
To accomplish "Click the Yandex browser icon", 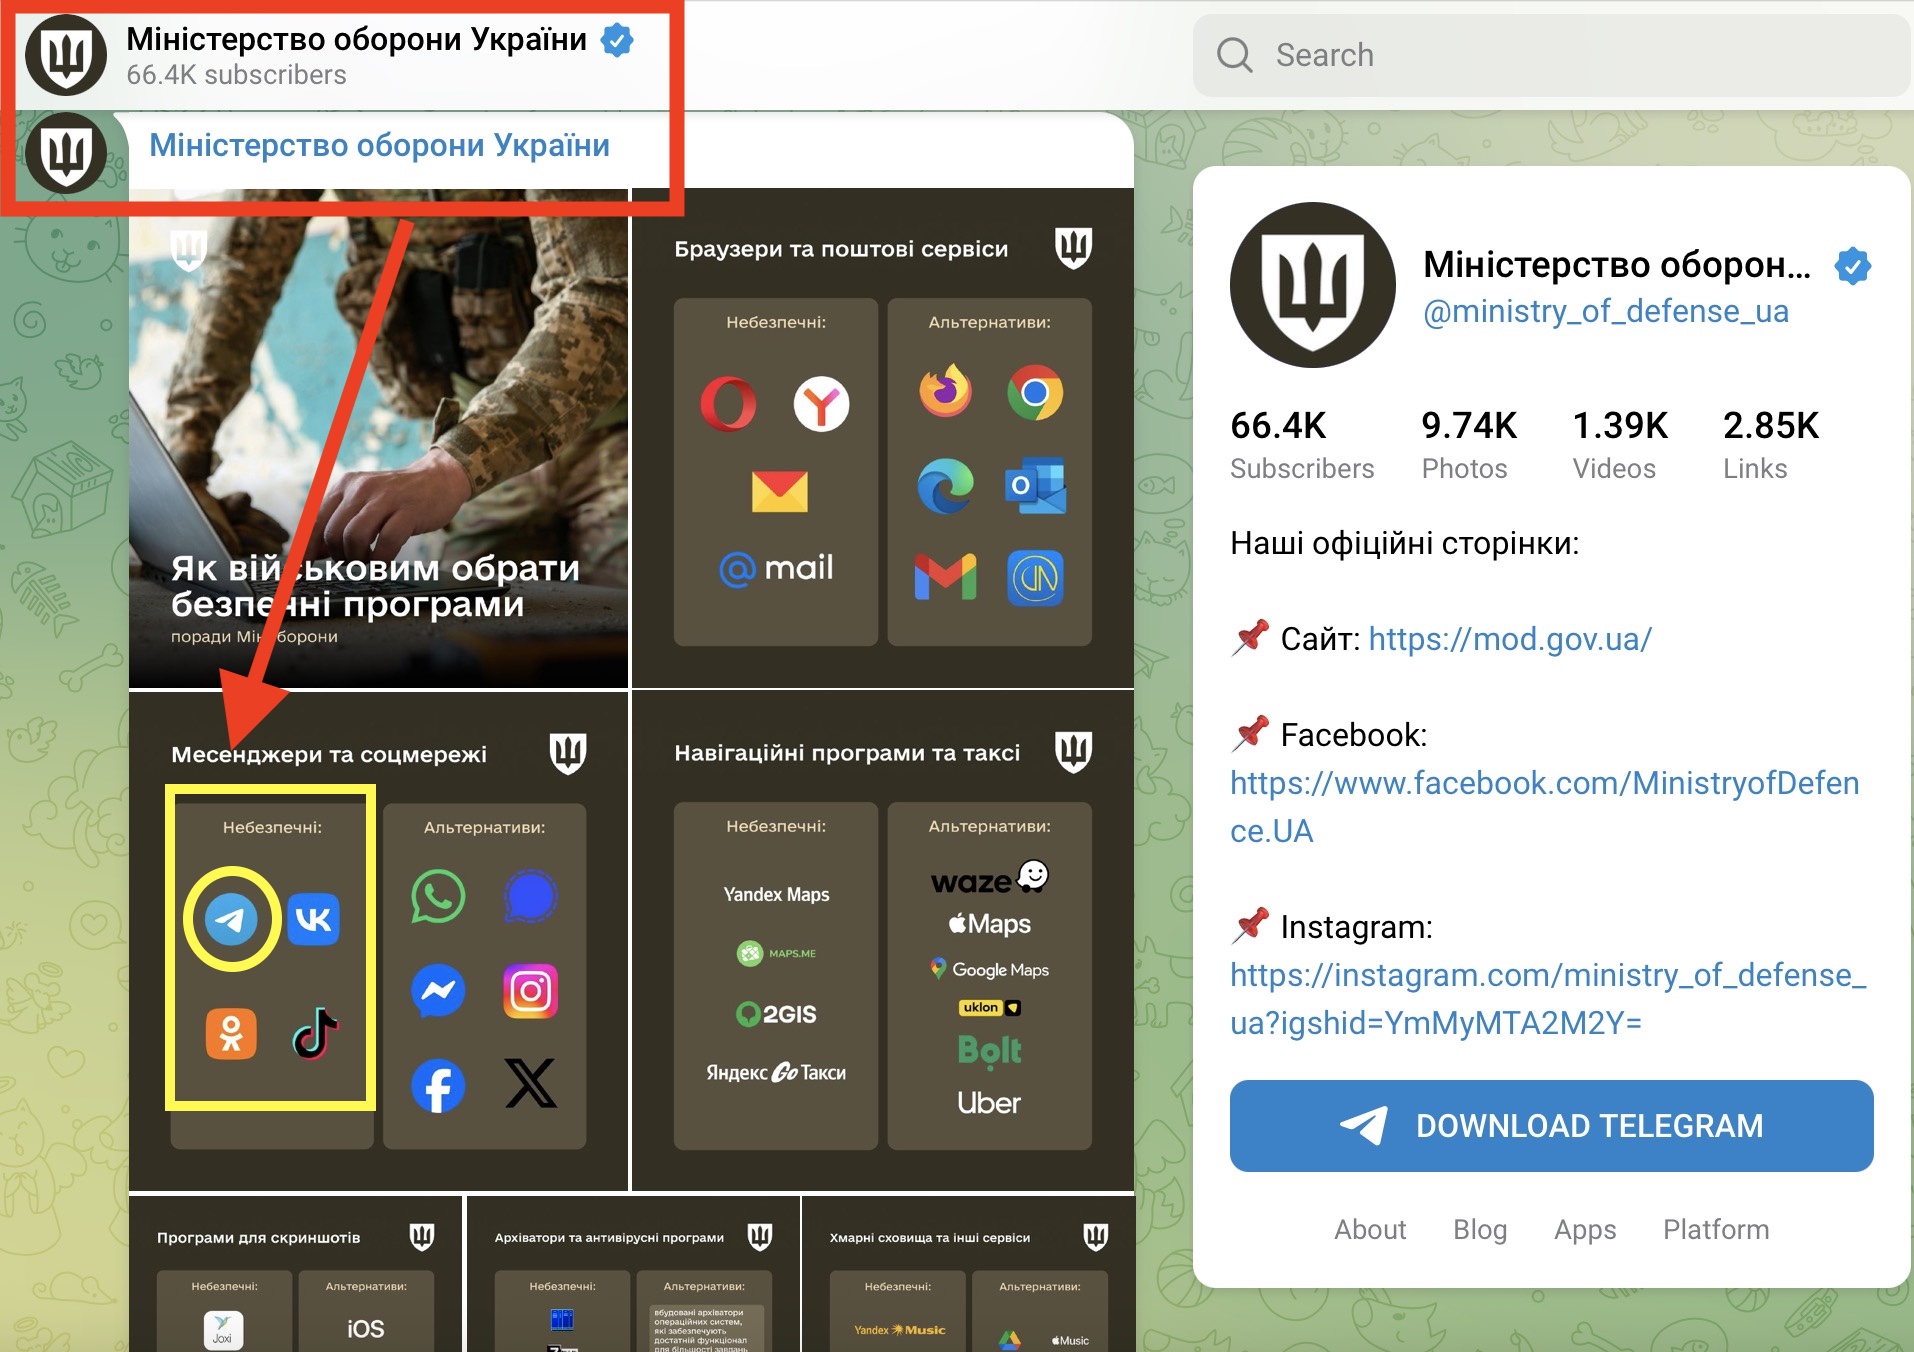I will [821, 404].
